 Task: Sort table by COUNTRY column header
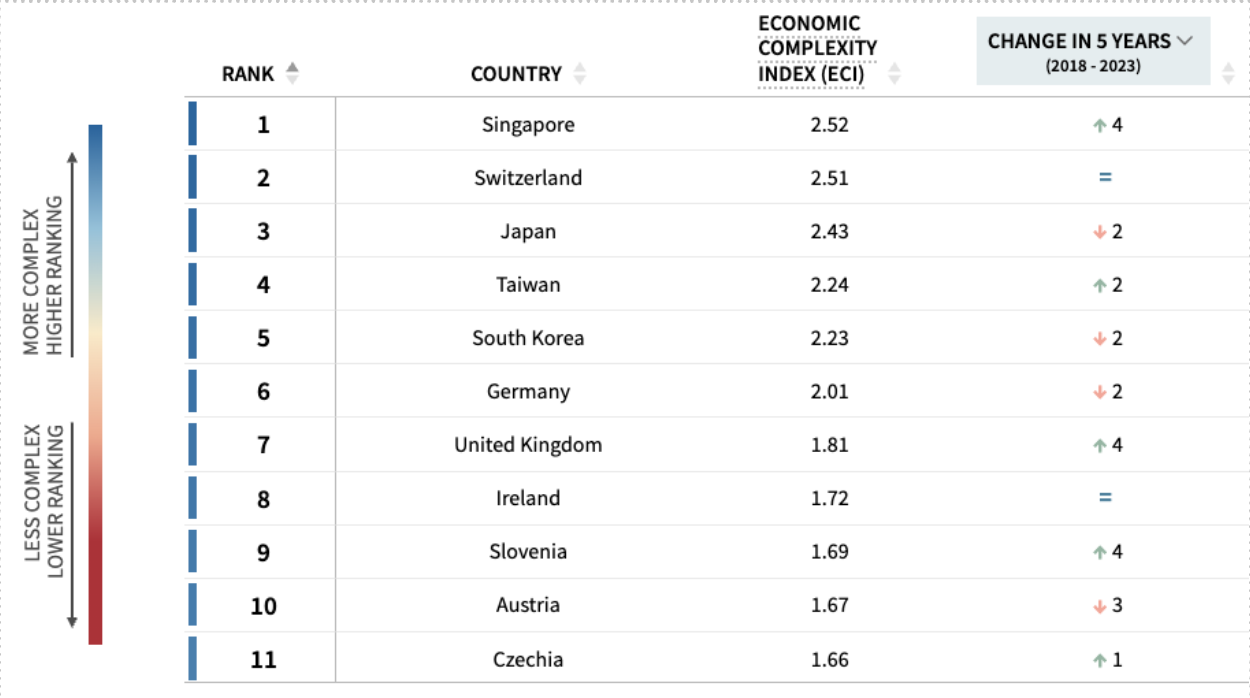click(516, 74)
